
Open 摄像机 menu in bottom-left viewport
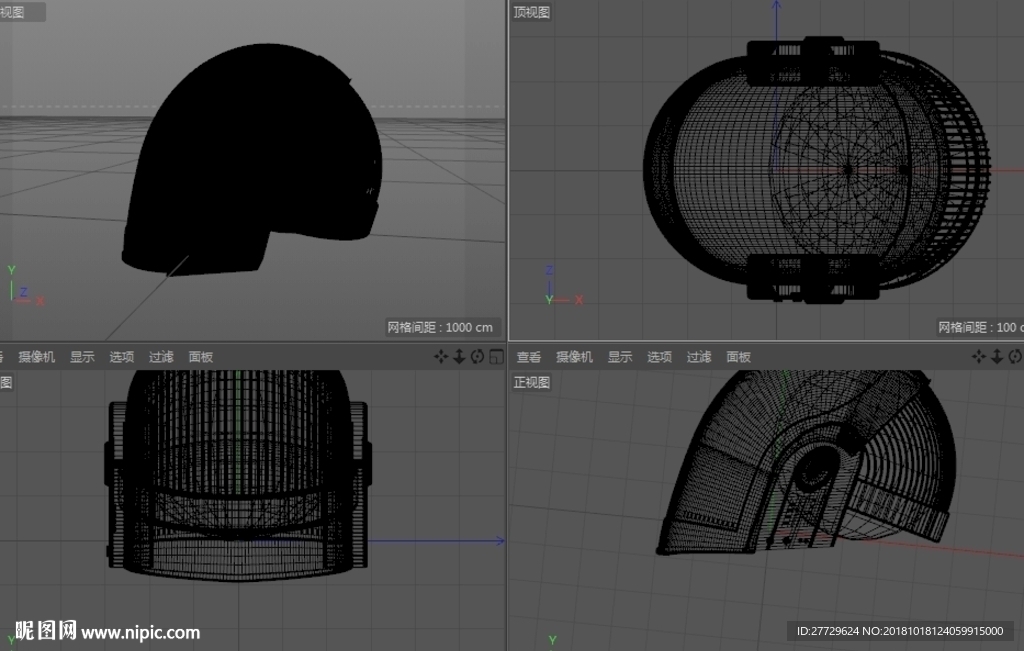point(37,357)
